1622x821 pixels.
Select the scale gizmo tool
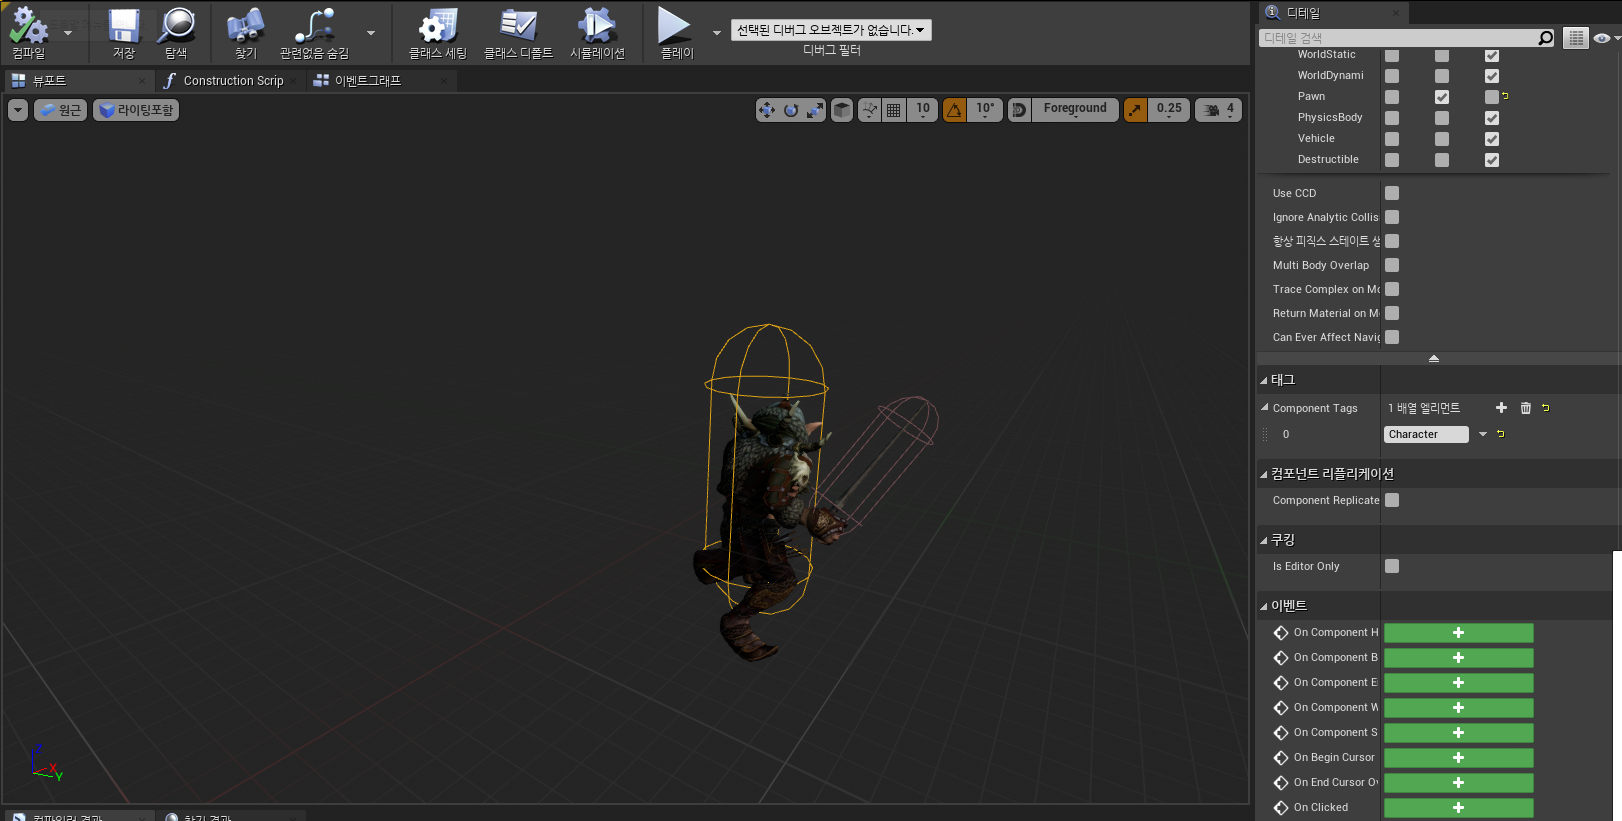click(815, 110)
